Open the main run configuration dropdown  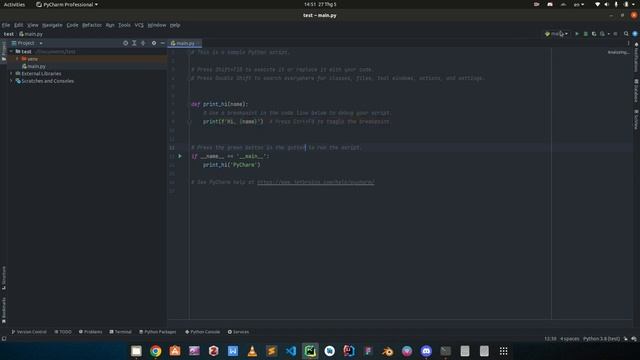point(556,34)
